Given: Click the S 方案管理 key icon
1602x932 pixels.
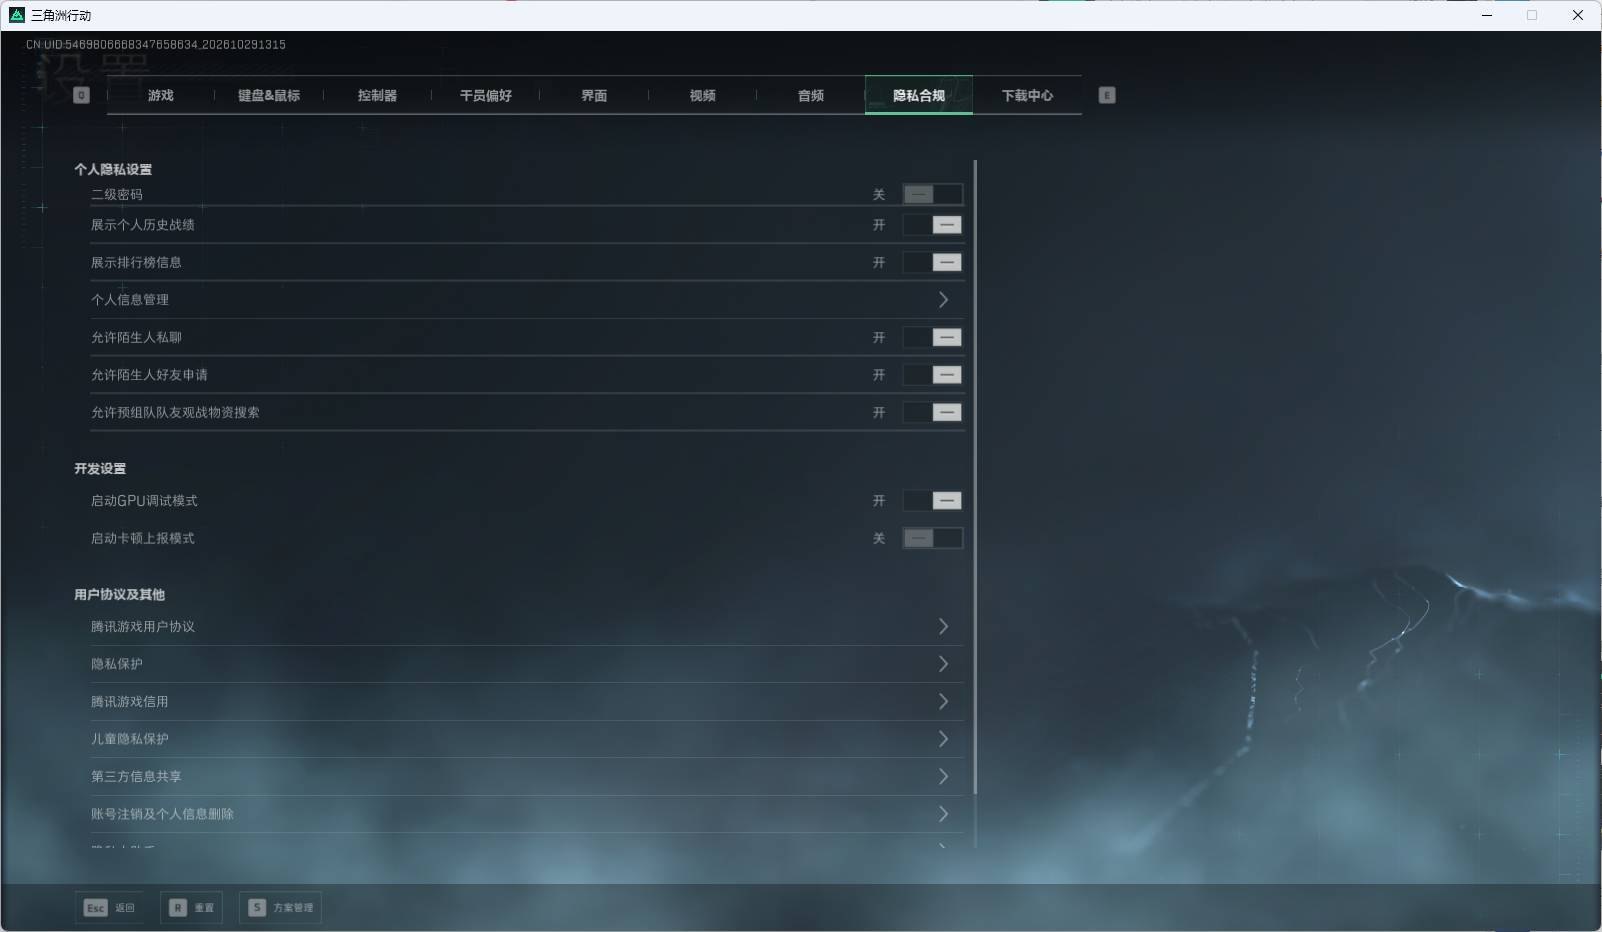Looking at the screenshot, I should pos(257,908).
